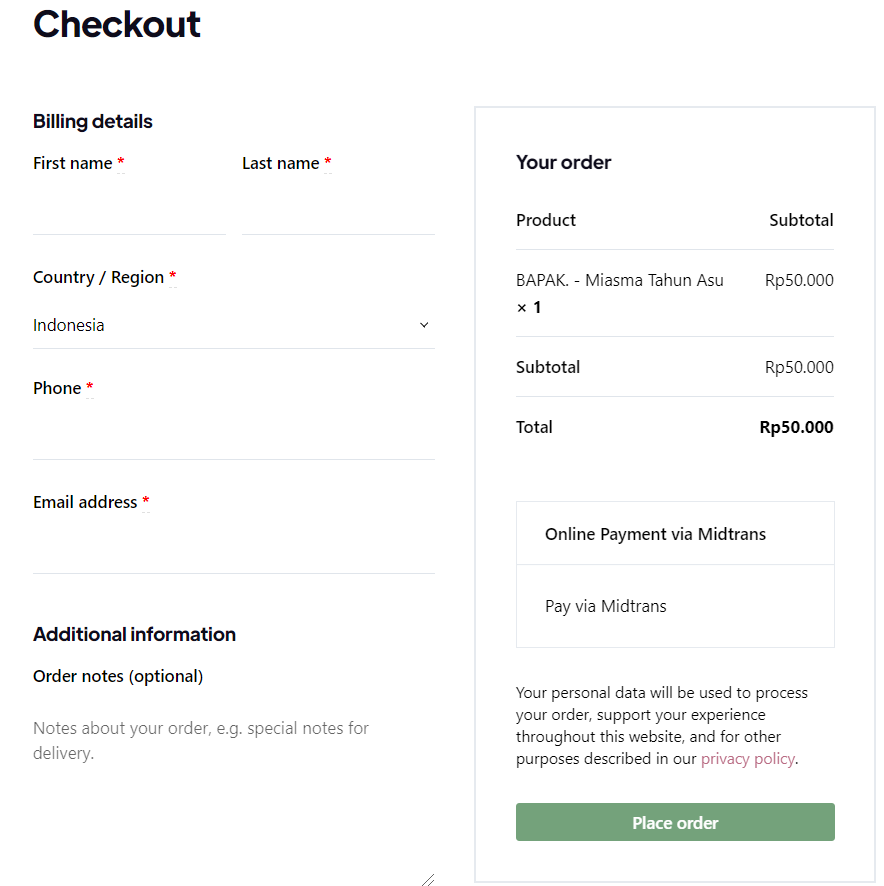The height and width of the screenshot is (886, 884).
Task: Select Online Payment via Midtrans option
Action: click(x=655, y=534)
